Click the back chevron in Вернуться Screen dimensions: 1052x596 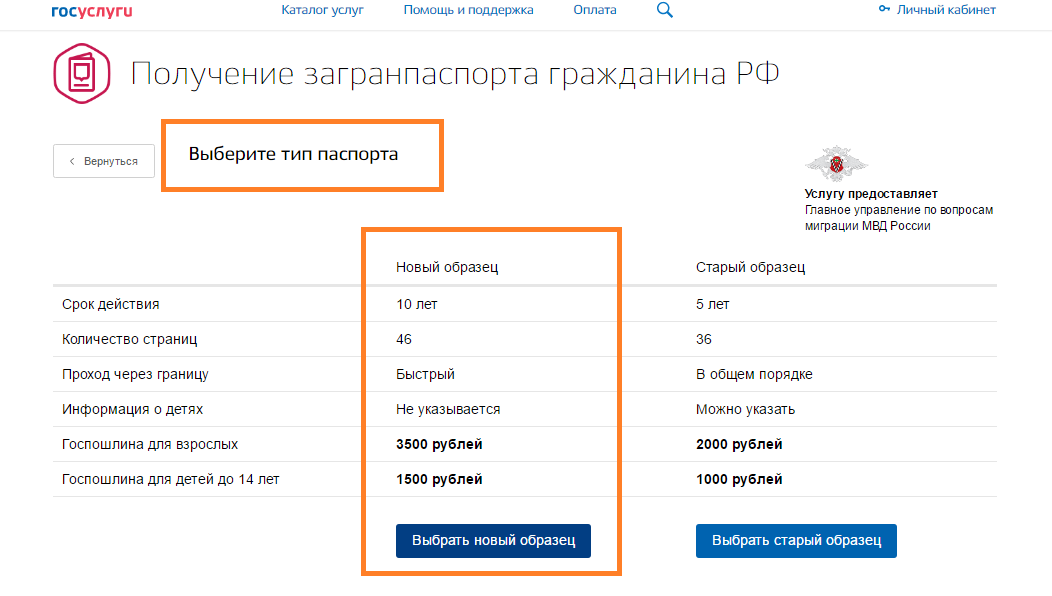(72, 161)
